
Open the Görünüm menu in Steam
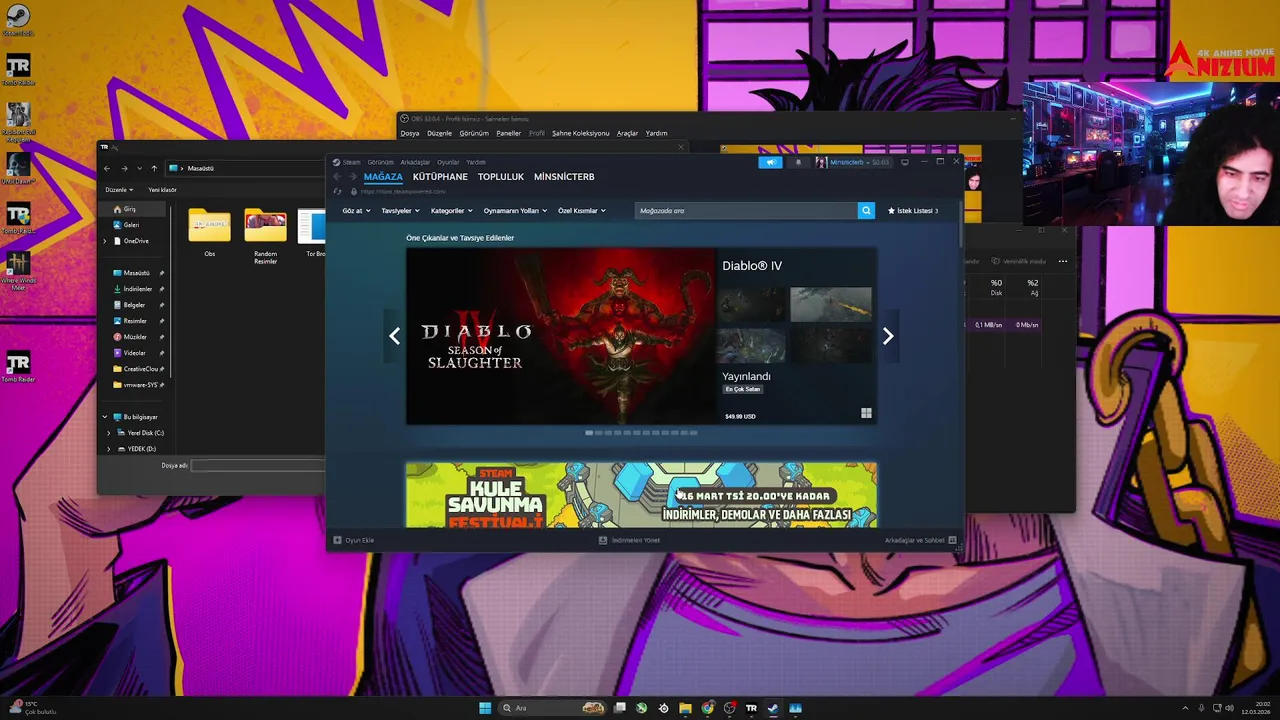[x=380, y=162]
